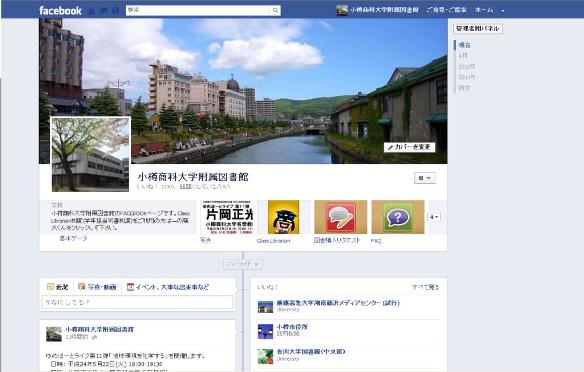The width and height of the screenshot is (584, 372).
Task: Expand the apps count dropdown beside FAQ
Action: click(x=434, y=217)
